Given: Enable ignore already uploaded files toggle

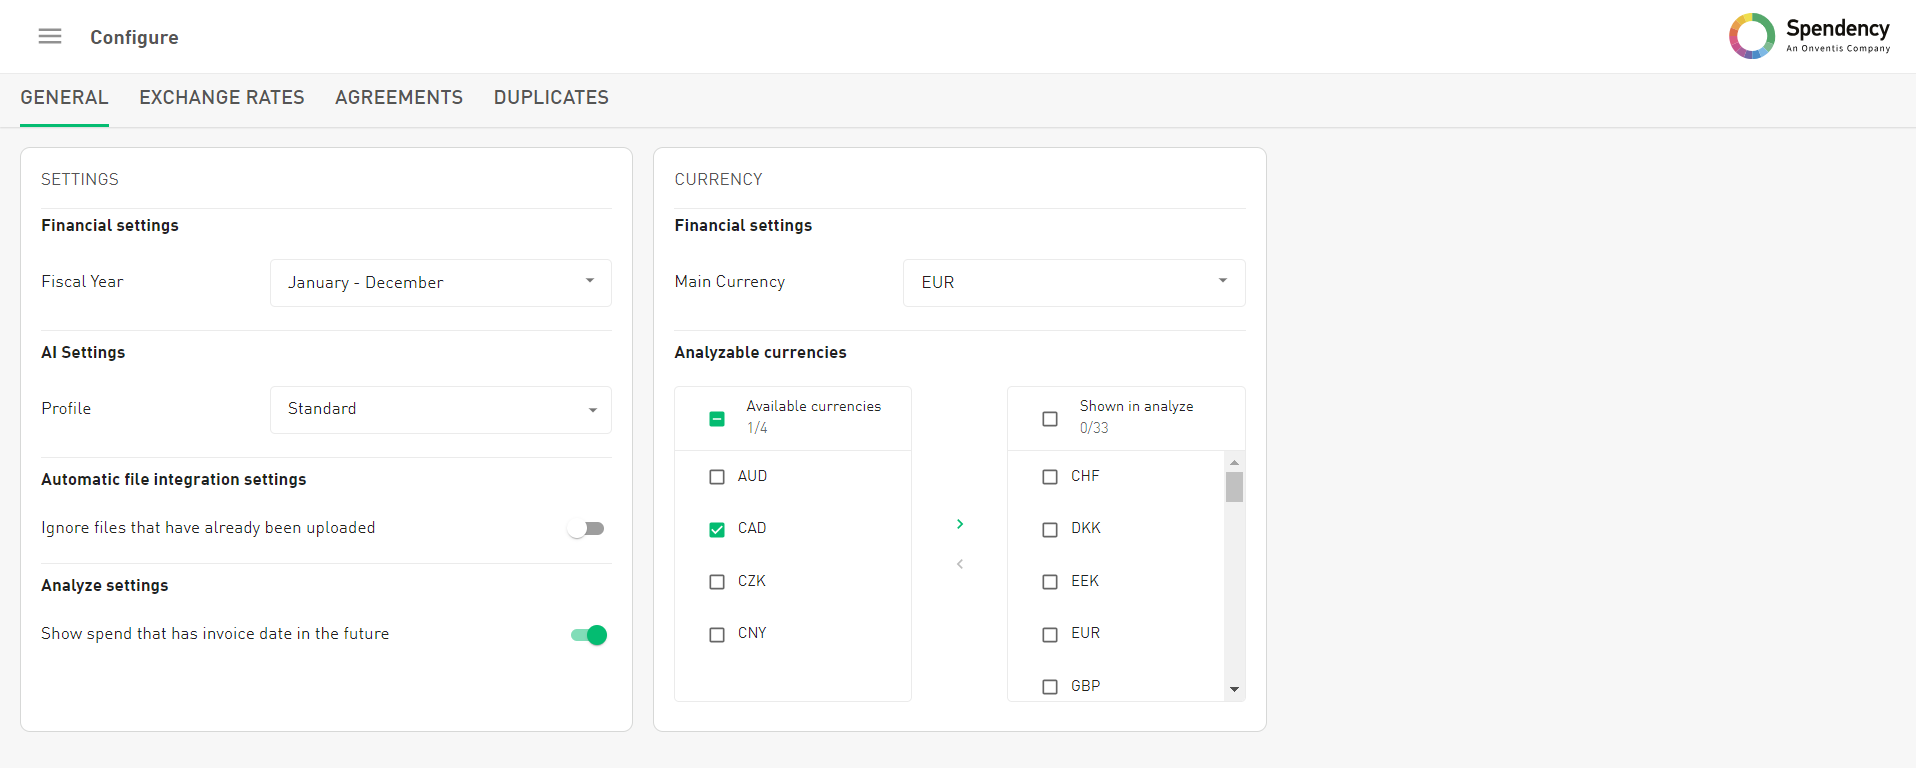Looking at the screenshot, I should tap(587, 529).
